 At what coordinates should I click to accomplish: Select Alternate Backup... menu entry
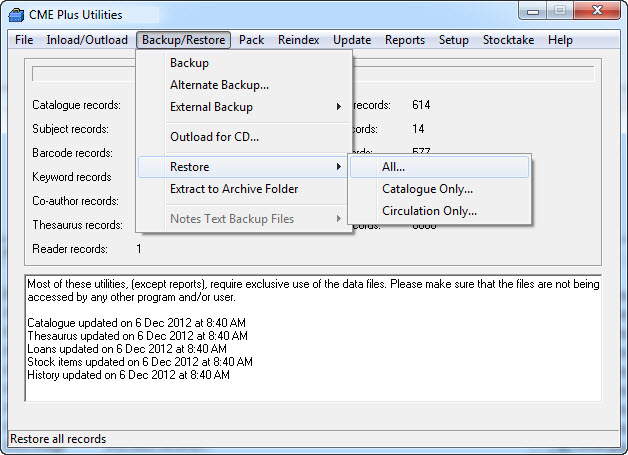(219, 85)
